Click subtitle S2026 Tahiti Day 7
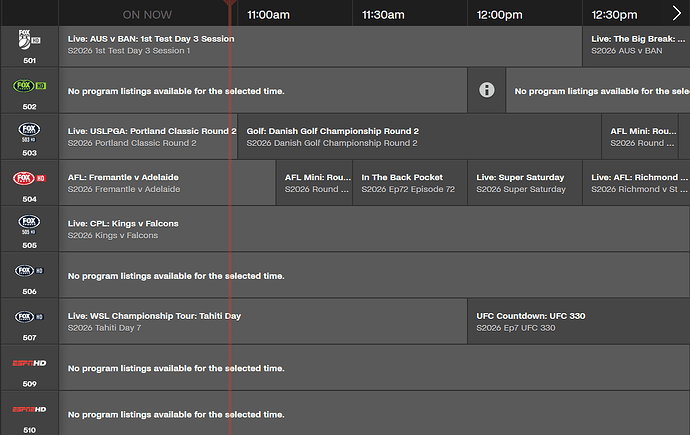The height and width of the screenshot is (435, 690). (104, 328)
